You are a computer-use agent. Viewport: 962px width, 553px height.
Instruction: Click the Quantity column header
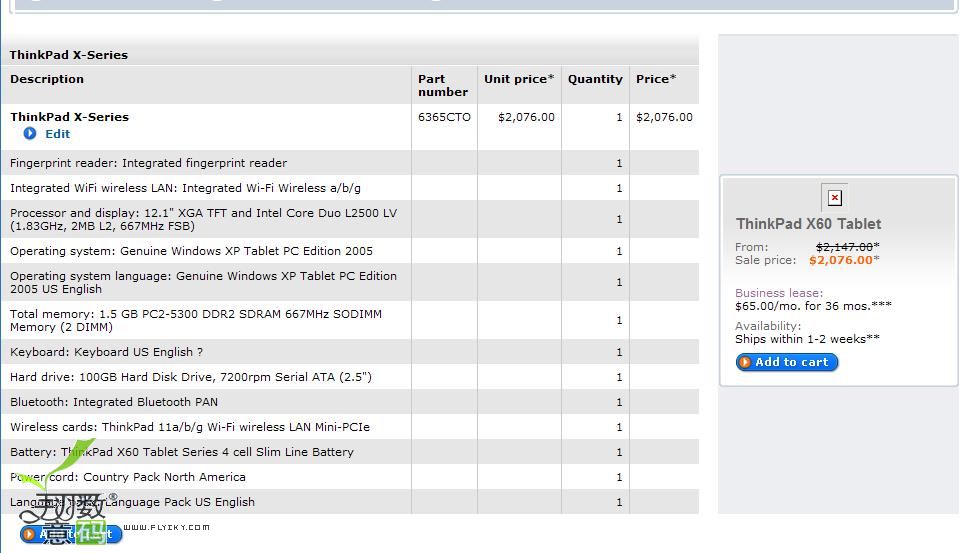tap(595, 79)
